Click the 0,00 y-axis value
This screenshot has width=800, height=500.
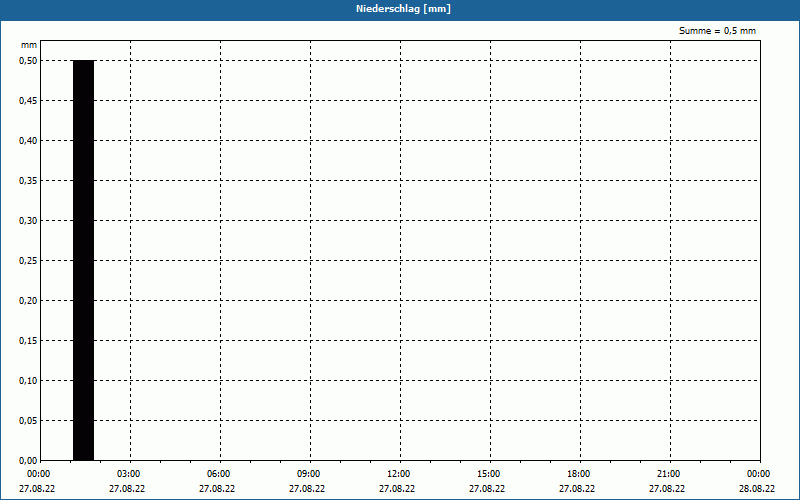(28, 460)
